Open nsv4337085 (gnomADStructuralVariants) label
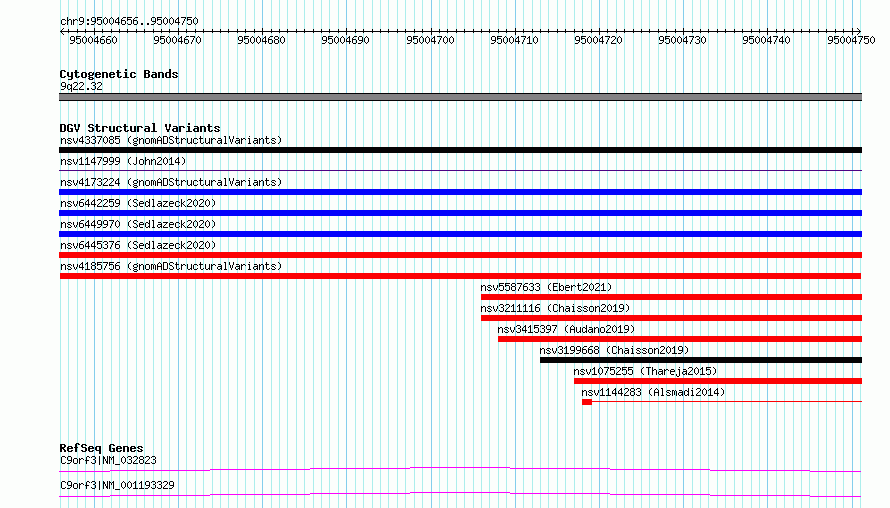 click(x=171, y=140)
